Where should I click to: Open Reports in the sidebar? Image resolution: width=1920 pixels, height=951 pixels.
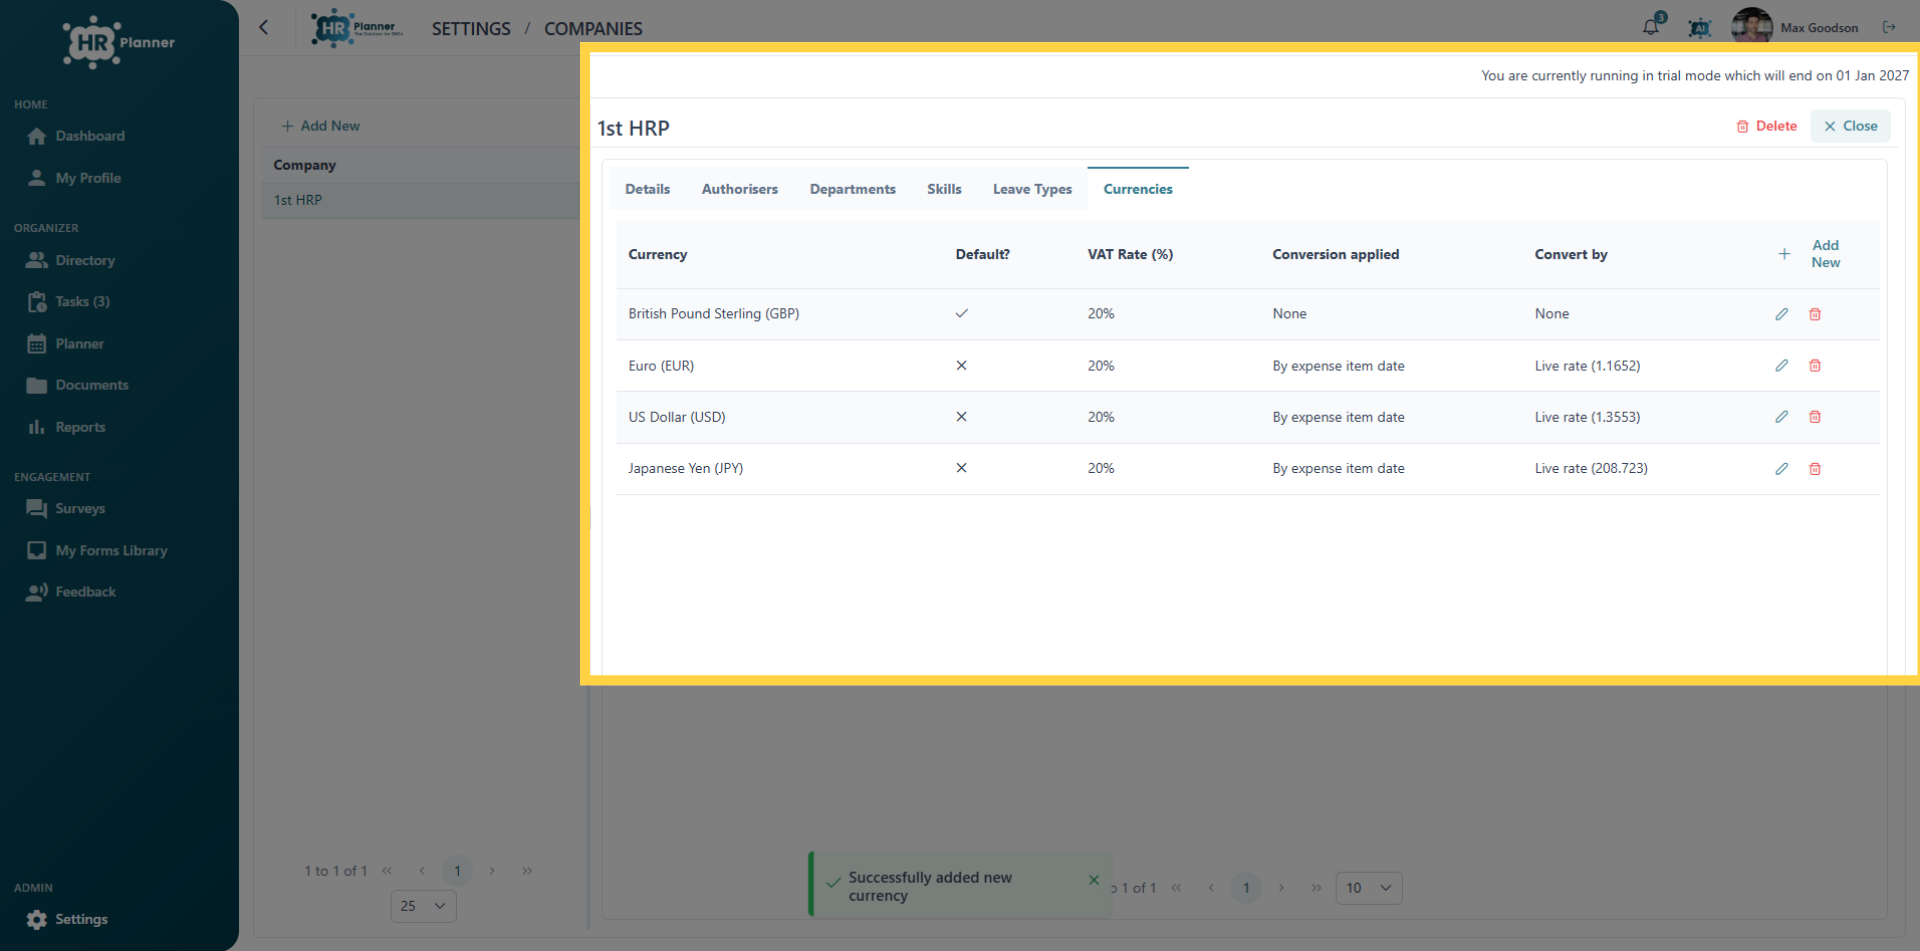80,427
